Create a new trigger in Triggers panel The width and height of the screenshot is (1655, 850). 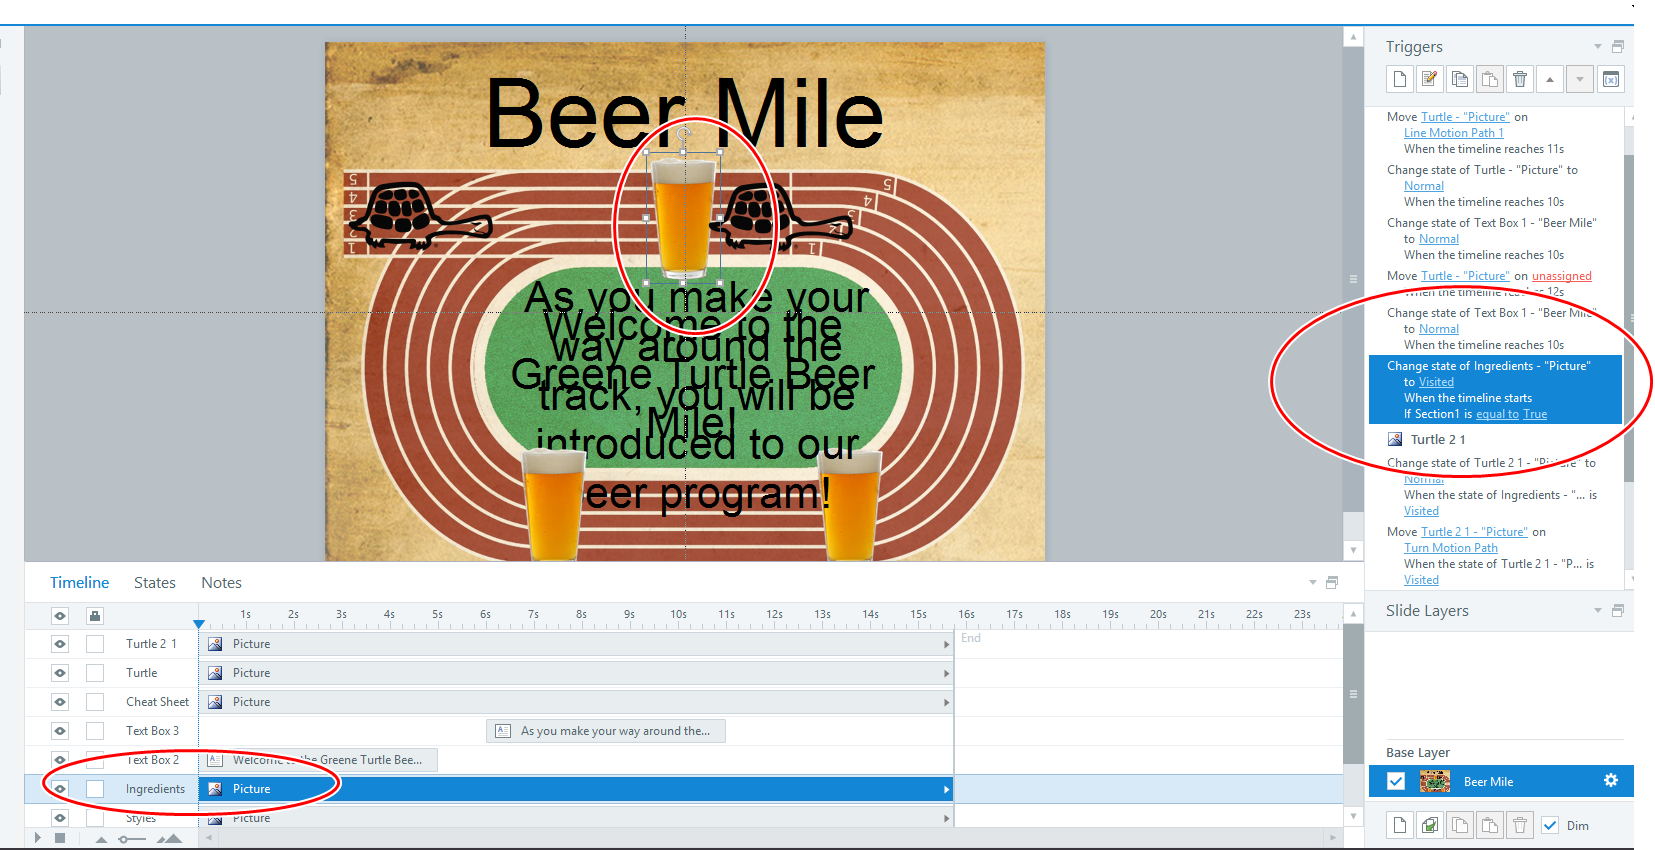pyautogui.click(x=1400, y=79)
